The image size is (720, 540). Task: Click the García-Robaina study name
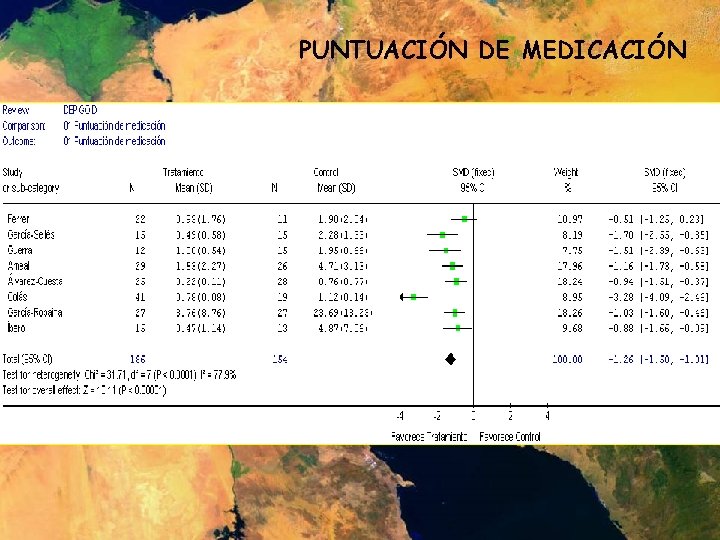tap(35, 313)
